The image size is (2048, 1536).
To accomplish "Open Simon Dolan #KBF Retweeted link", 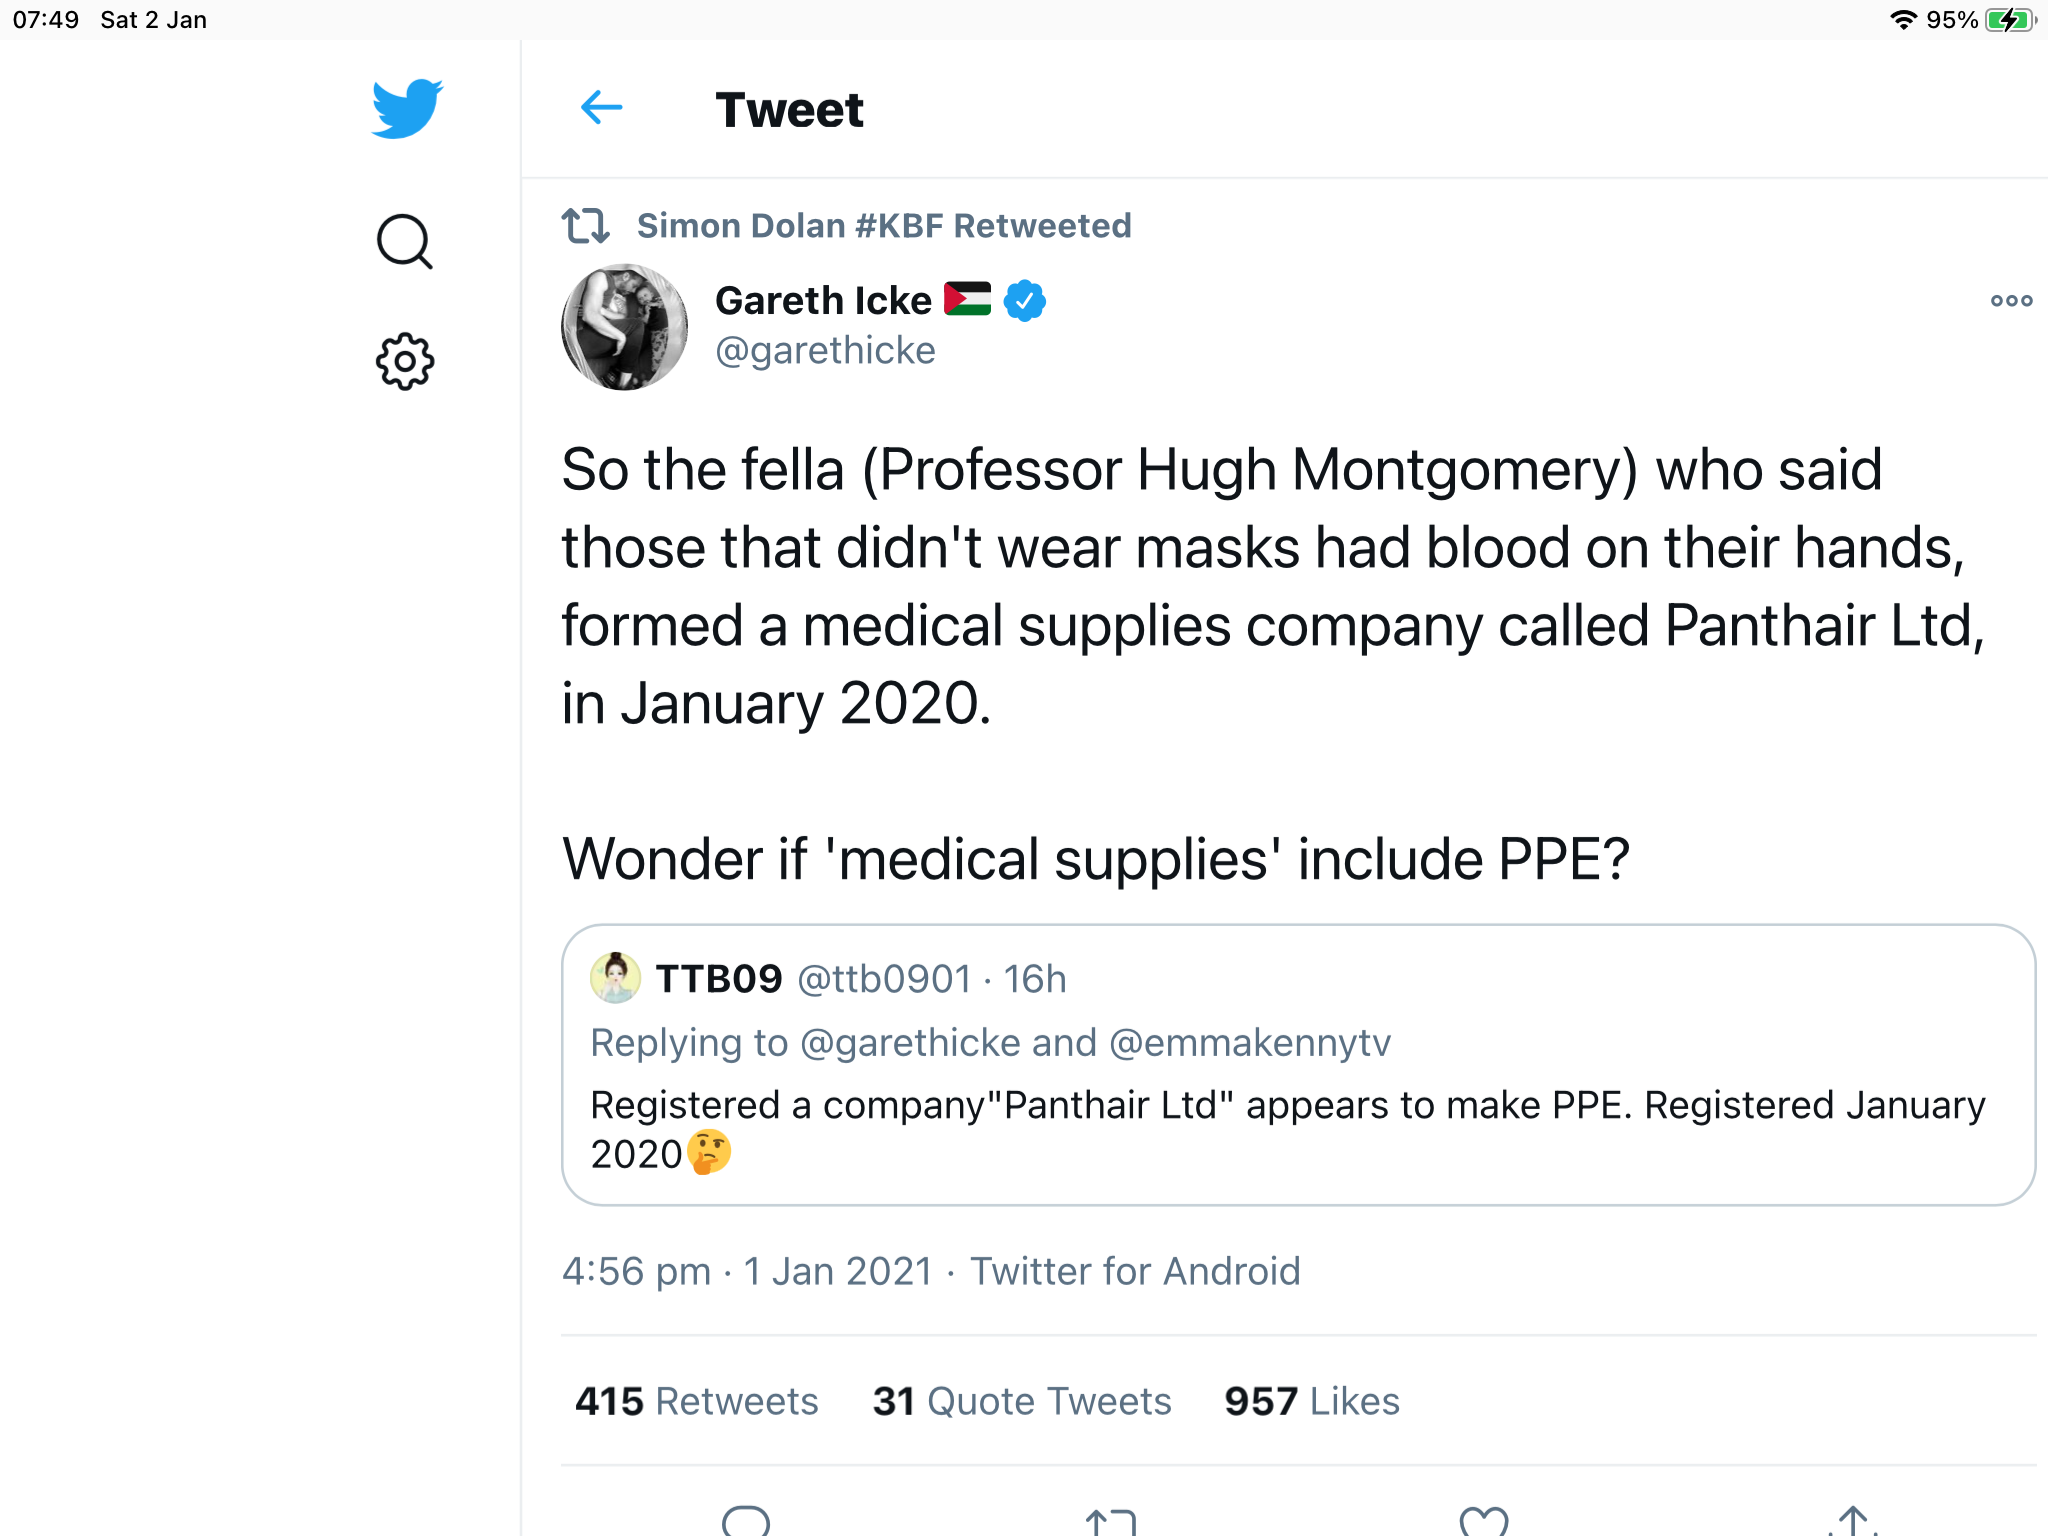I will tap(884, 226).
